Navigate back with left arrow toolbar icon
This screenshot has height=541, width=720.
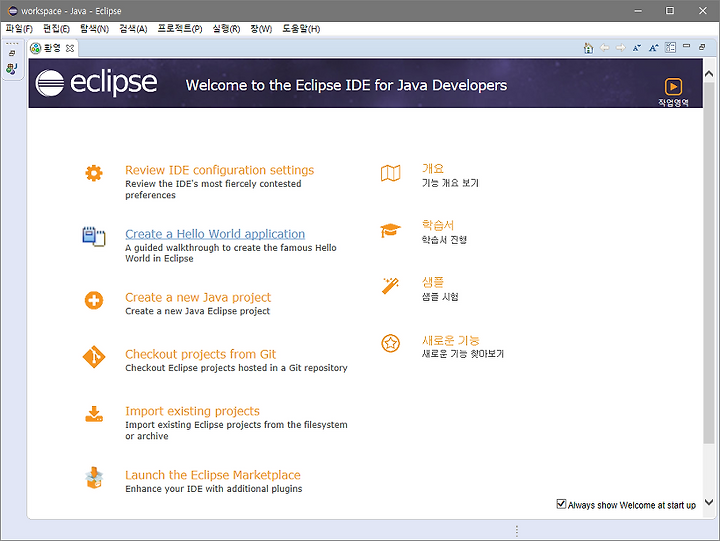tap(605, 48)
